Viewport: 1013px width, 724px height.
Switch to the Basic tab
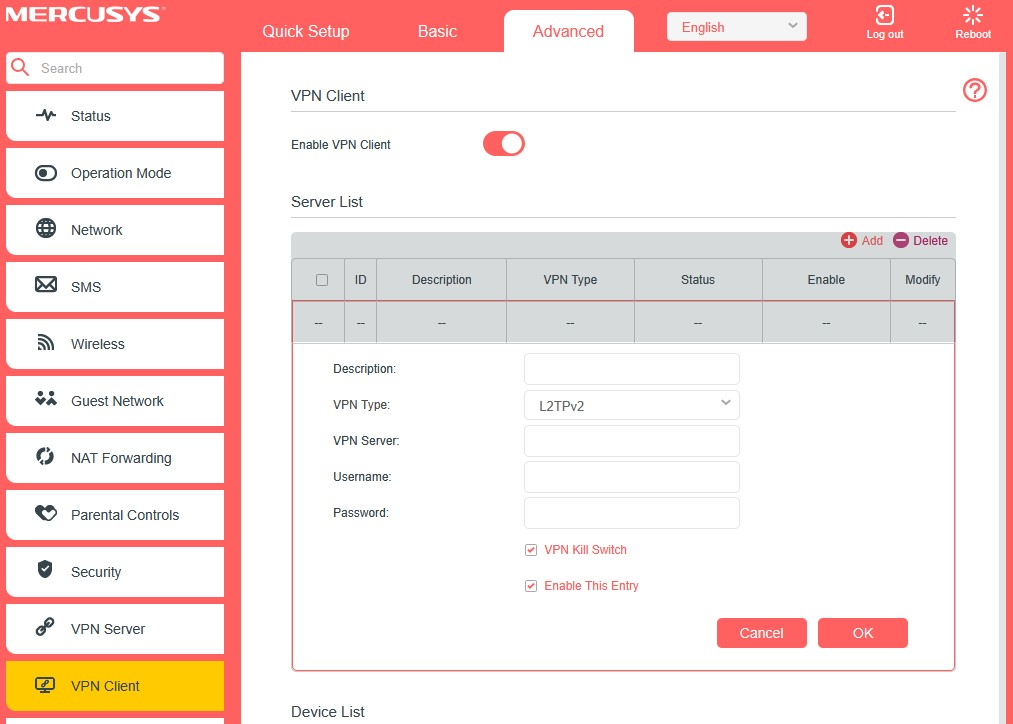[437, 31]
